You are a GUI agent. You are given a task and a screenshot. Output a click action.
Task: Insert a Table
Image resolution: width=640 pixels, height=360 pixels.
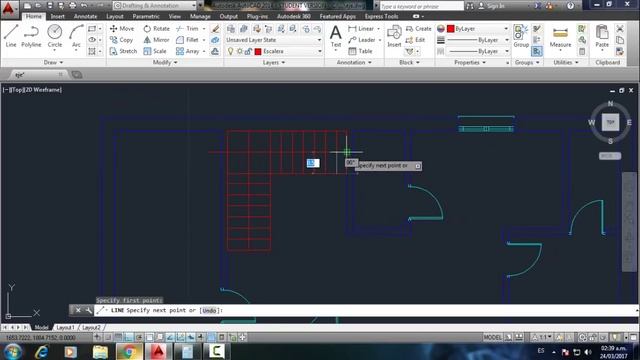click(360, 51)
